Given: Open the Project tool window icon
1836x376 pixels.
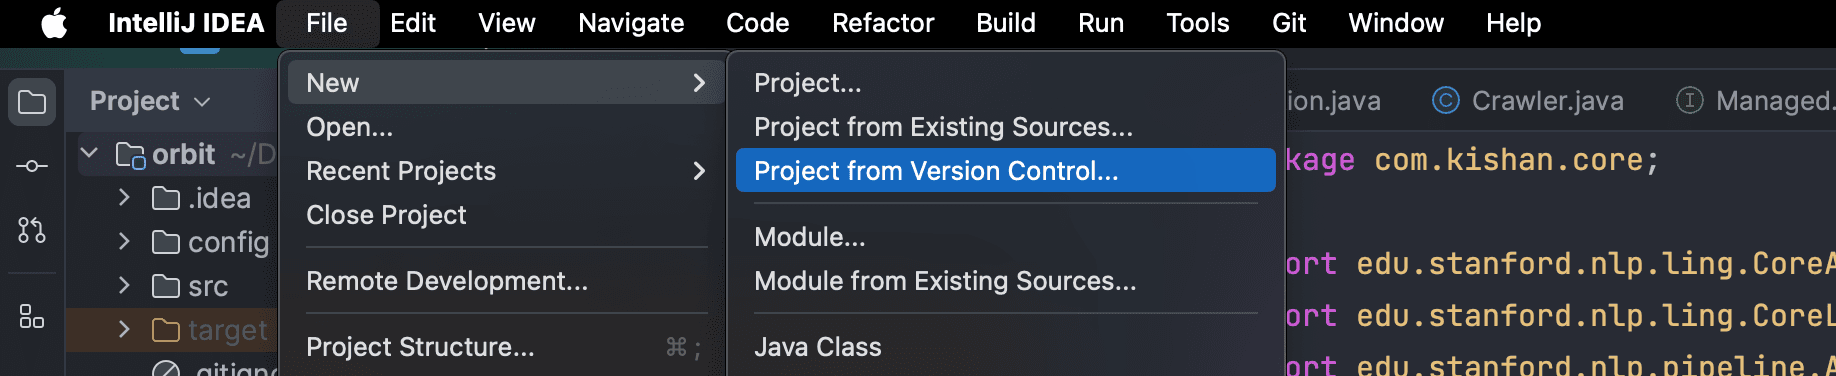Looking at the screenshot, I should [32, 102].
